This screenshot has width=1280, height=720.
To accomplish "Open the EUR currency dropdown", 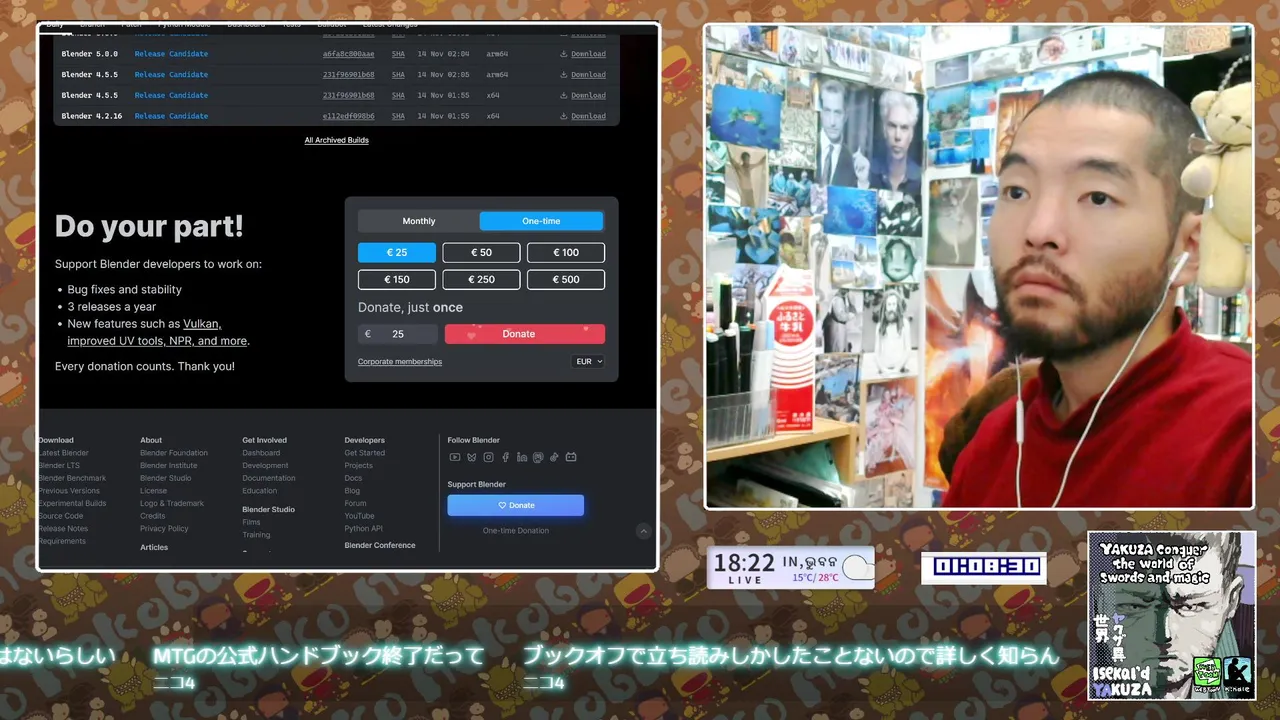I will 589,362.
